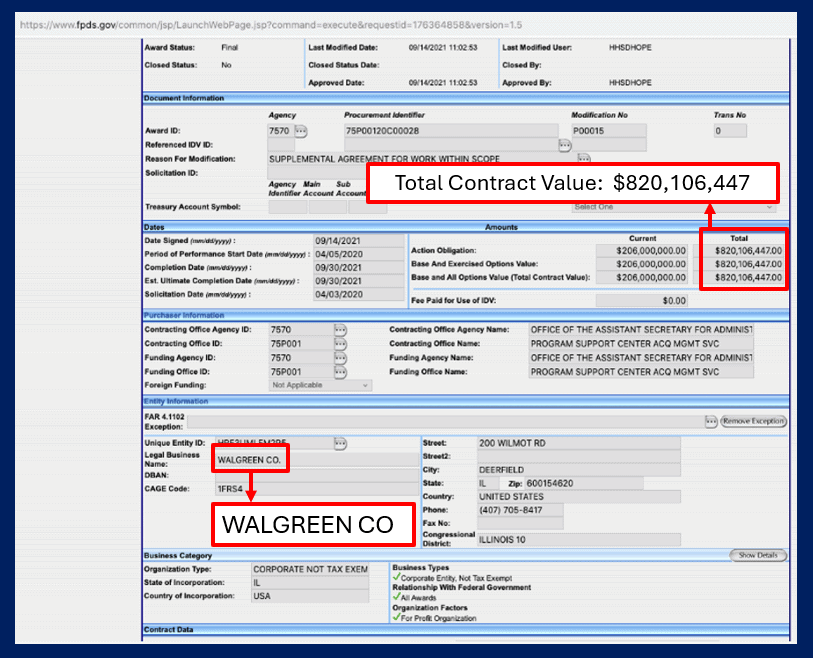
Task: Click the Treasury Agency Identifier field
Action: click(288, 207)
